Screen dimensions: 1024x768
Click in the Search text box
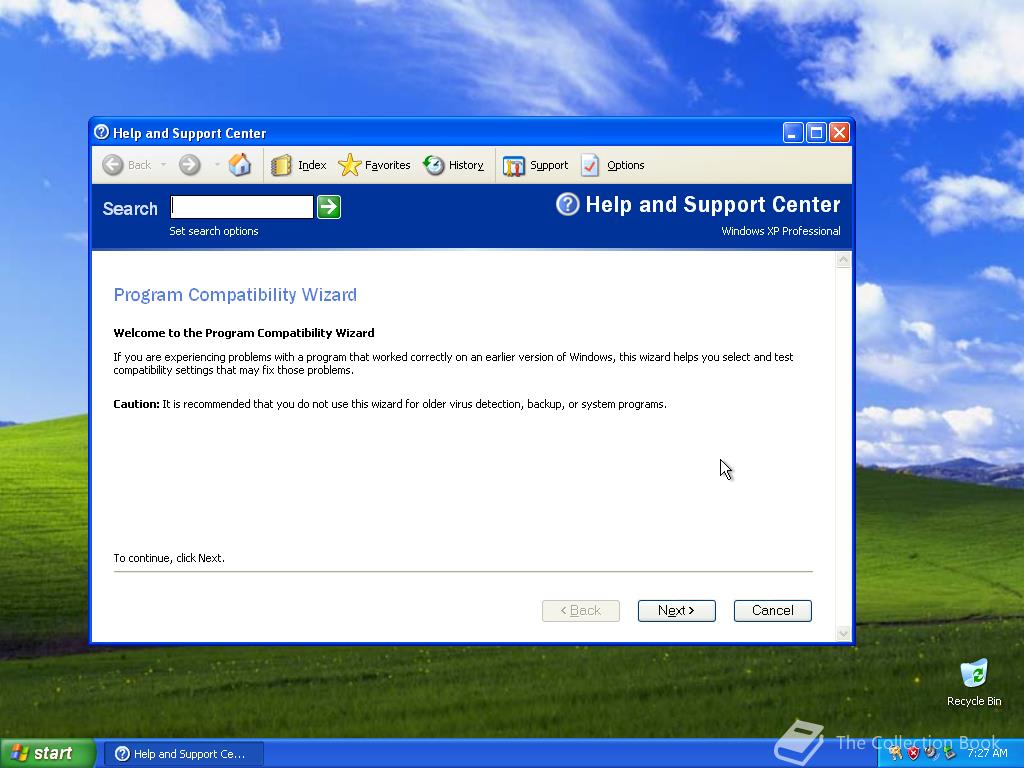242,207
